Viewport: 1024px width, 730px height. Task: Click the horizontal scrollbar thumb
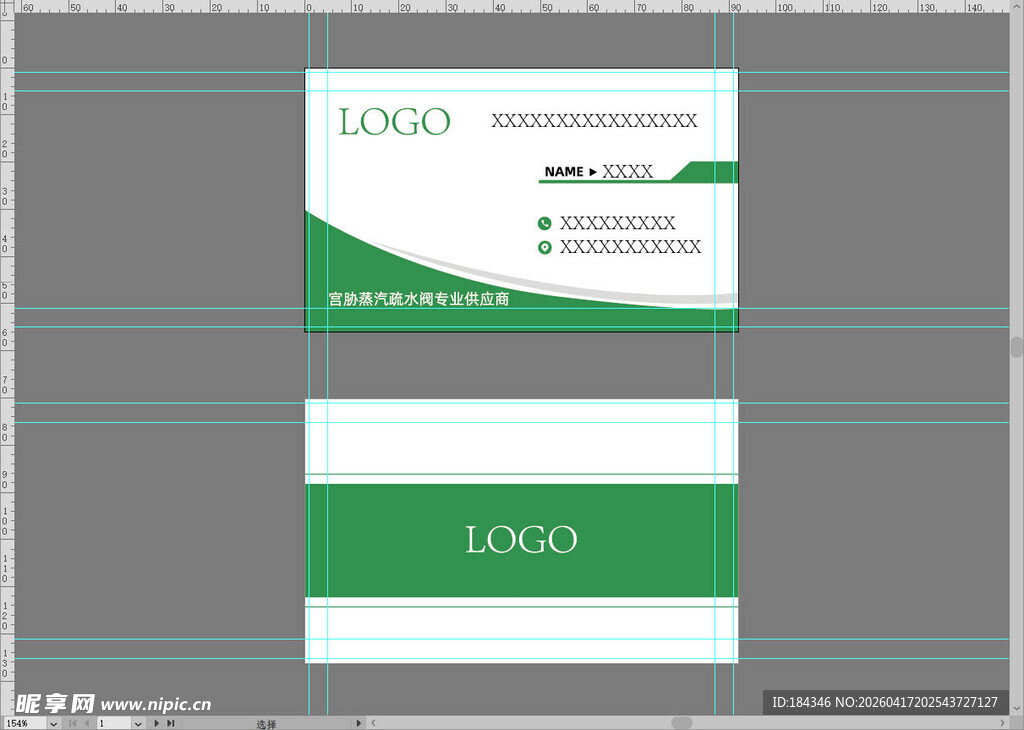tap(681, 723)
